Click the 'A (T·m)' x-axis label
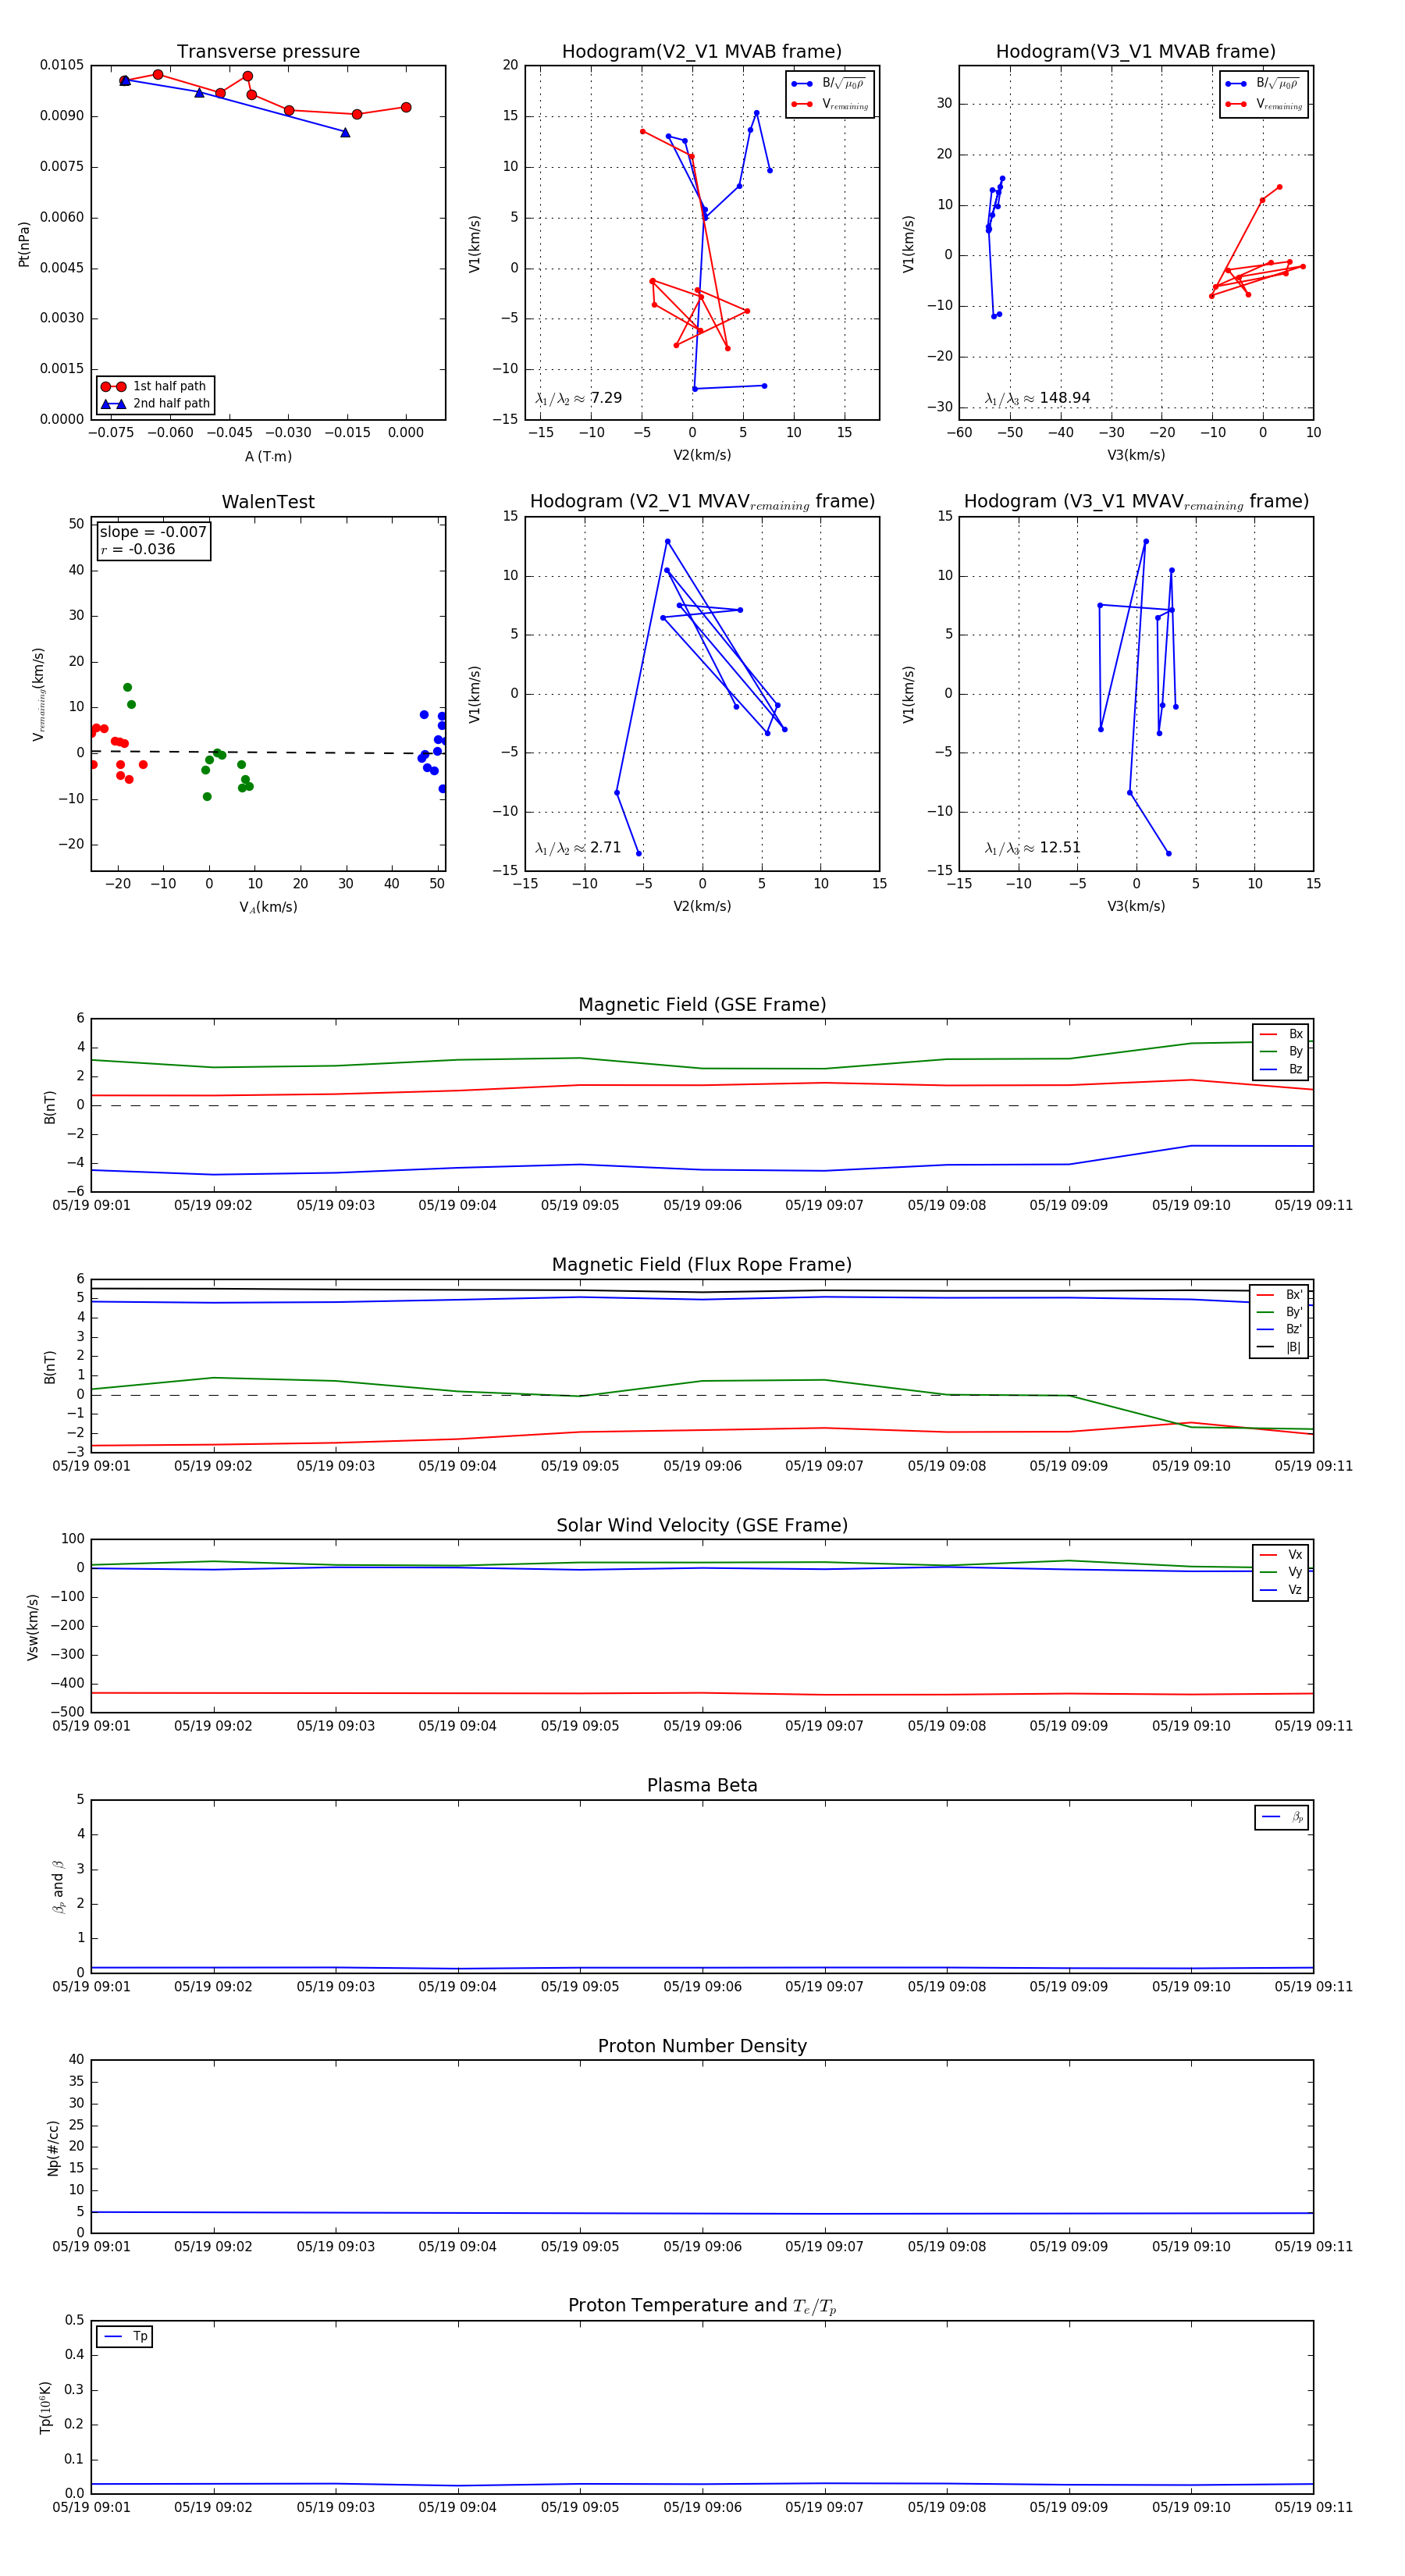The height and width of the screenshot is (2576, 1405). pos(268,456)
